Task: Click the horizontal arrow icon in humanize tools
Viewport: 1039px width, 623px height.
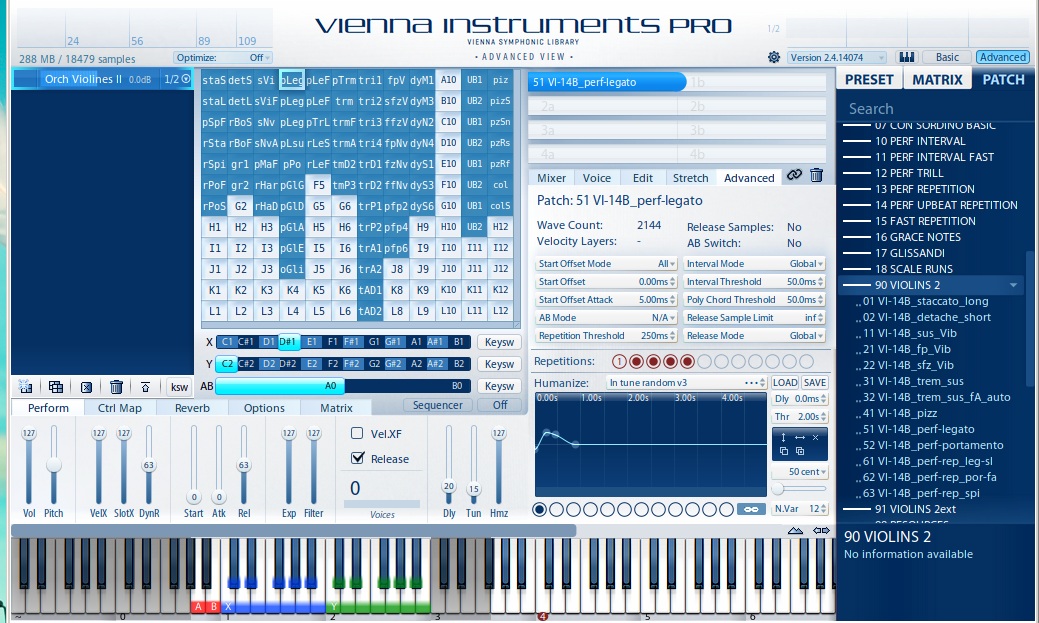Action: 800,437
